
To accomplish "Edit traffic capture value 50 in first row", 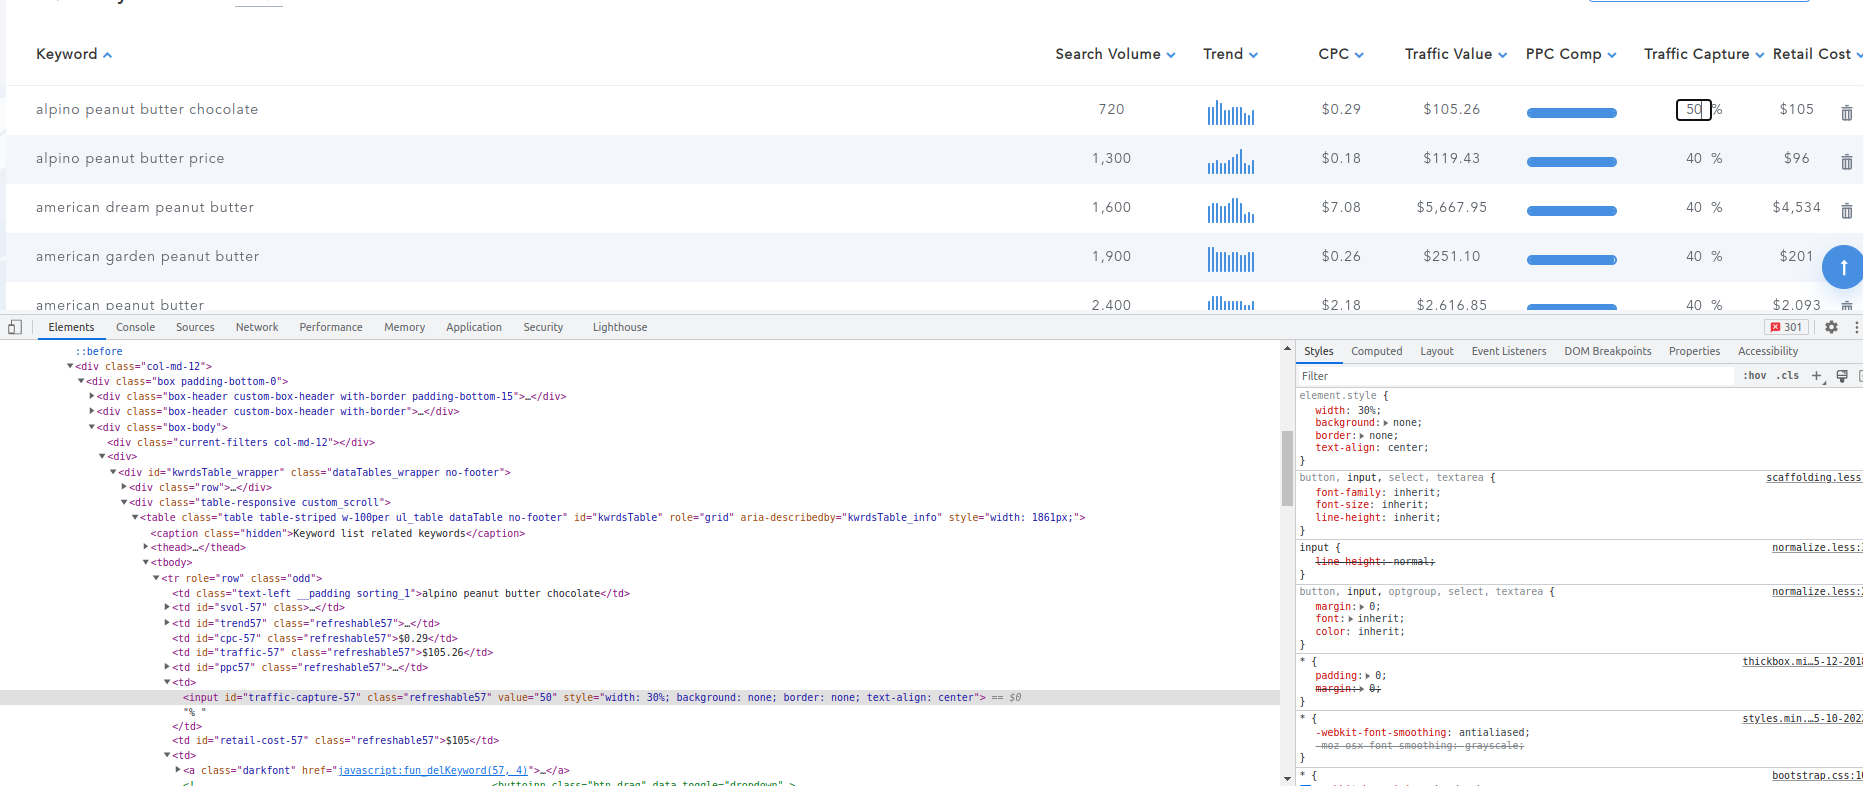I will (1693, 110).
